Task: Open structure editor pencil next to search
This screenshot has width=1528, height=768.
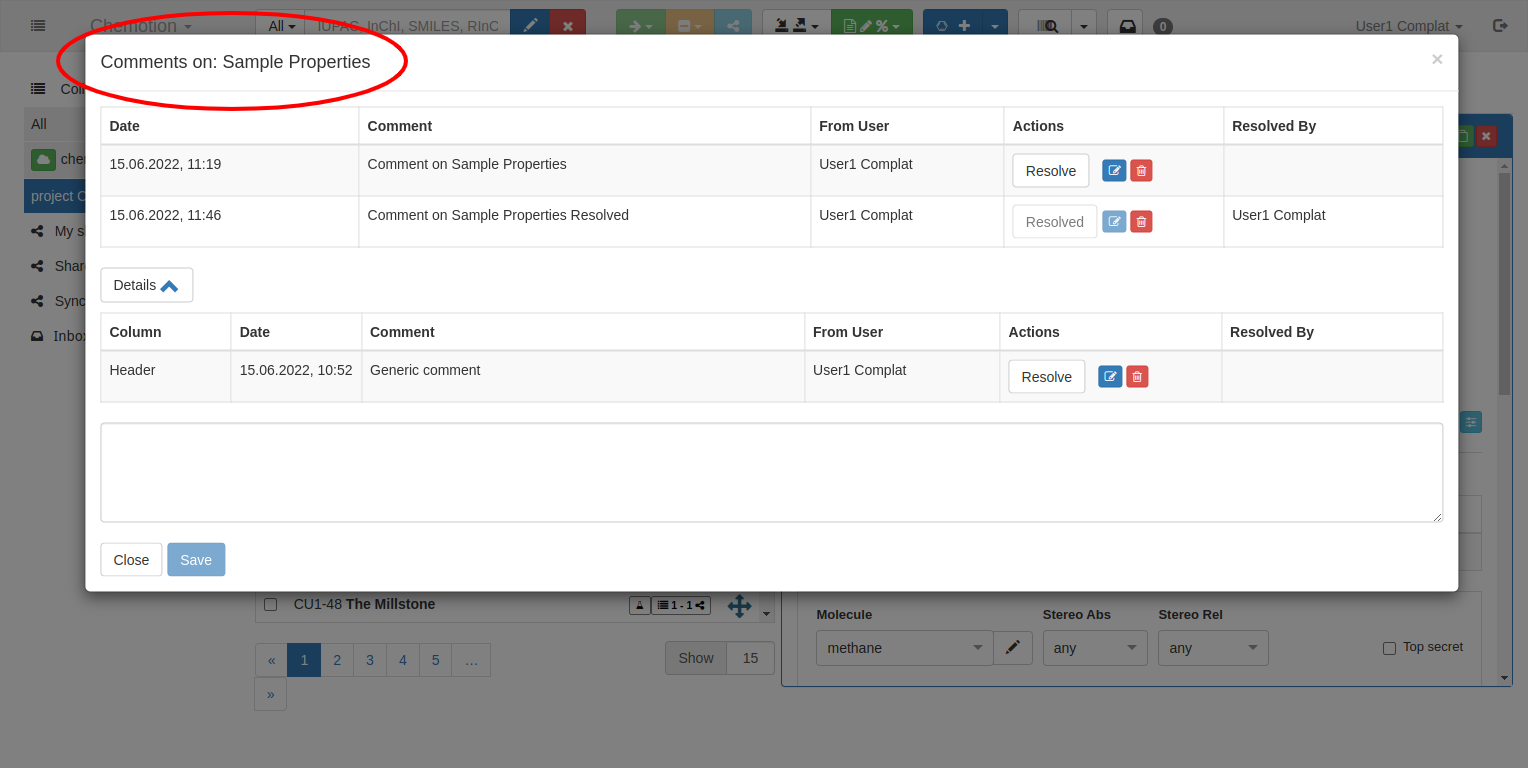Action: click(530, 26)
